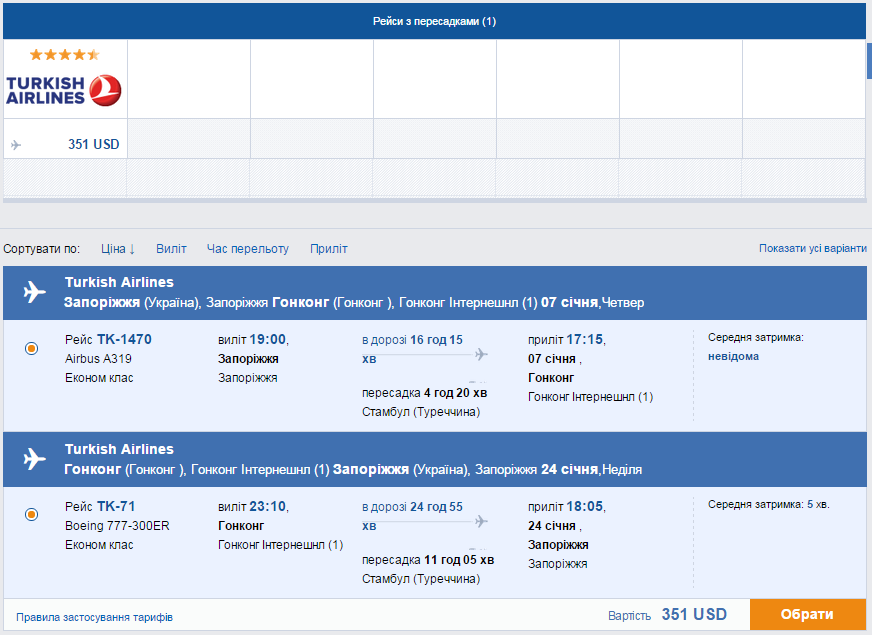
Task: Click the 24 січня, Неділя date in the header
Action: click(x=591, y=469)
